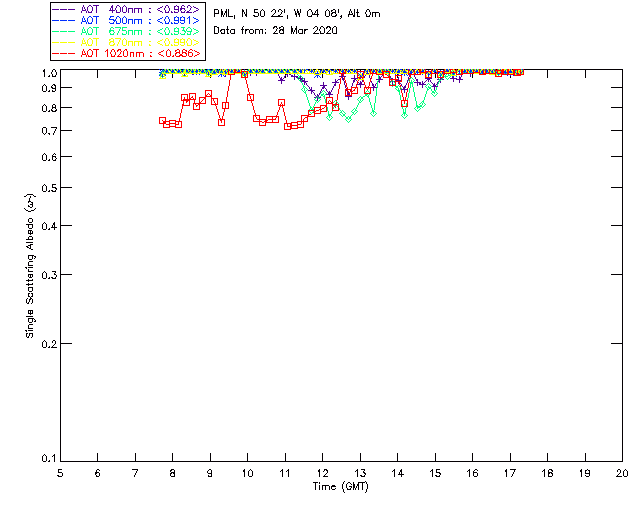640x512 pixels.
Task: Click the y-axis tick label 0.5
Action: pyautogui.click(x=49, y=188)
